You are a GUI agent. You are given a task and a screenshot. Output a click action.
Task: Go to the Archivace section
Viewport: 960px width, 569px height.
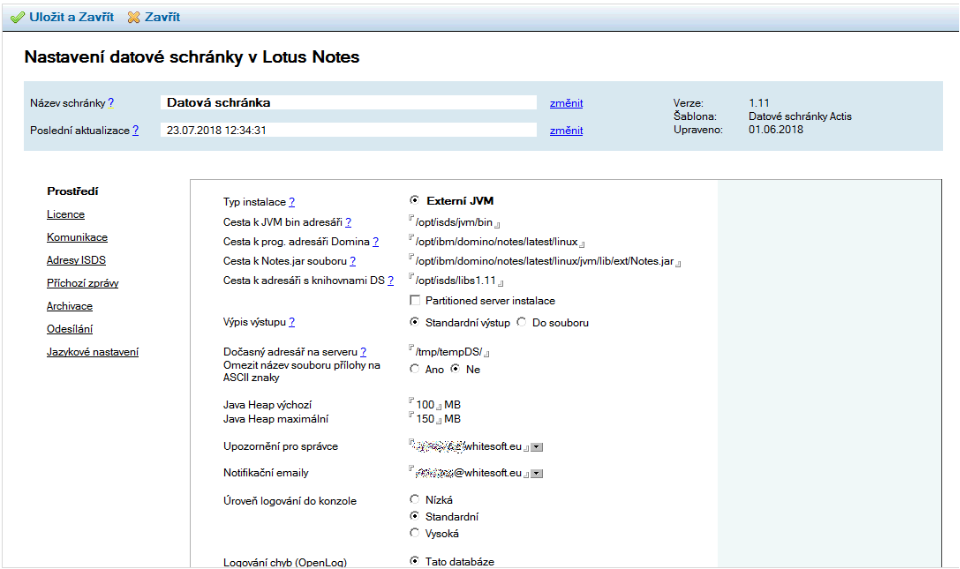click(69, 306)
